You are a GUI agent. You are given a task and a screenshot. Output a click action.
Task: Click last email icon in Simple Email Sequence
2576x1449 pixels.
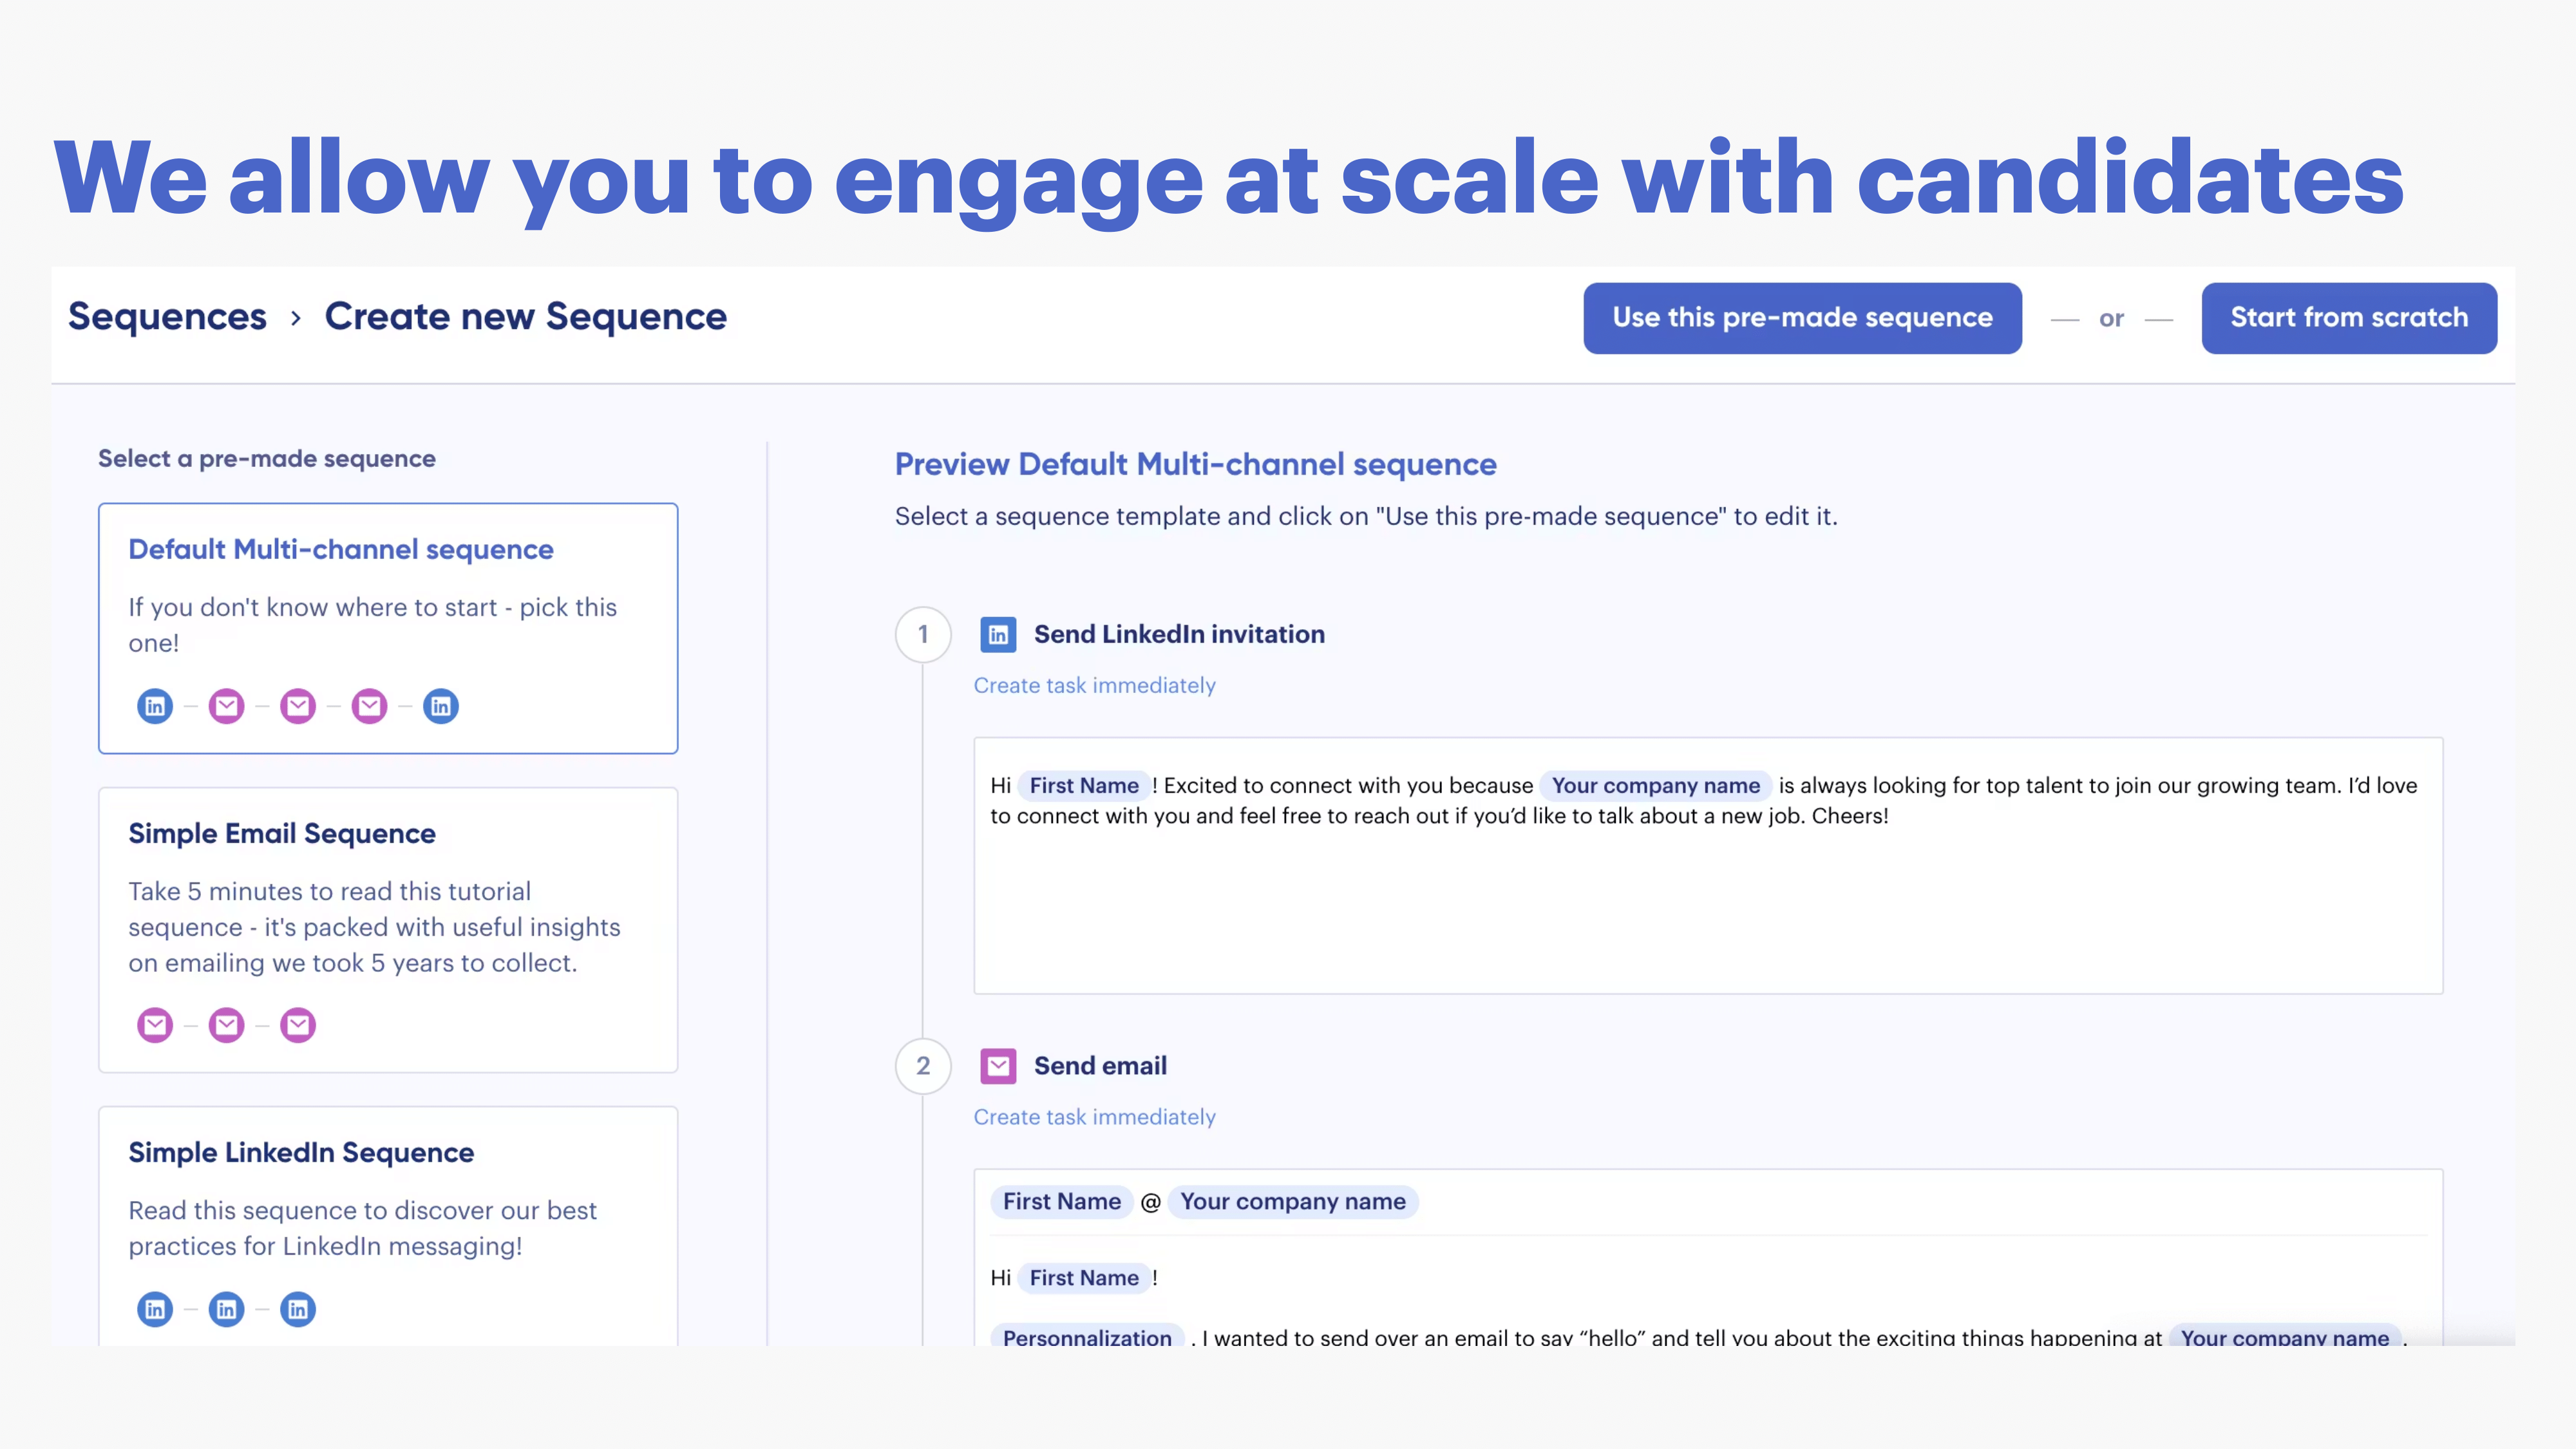pos(298,1025)
